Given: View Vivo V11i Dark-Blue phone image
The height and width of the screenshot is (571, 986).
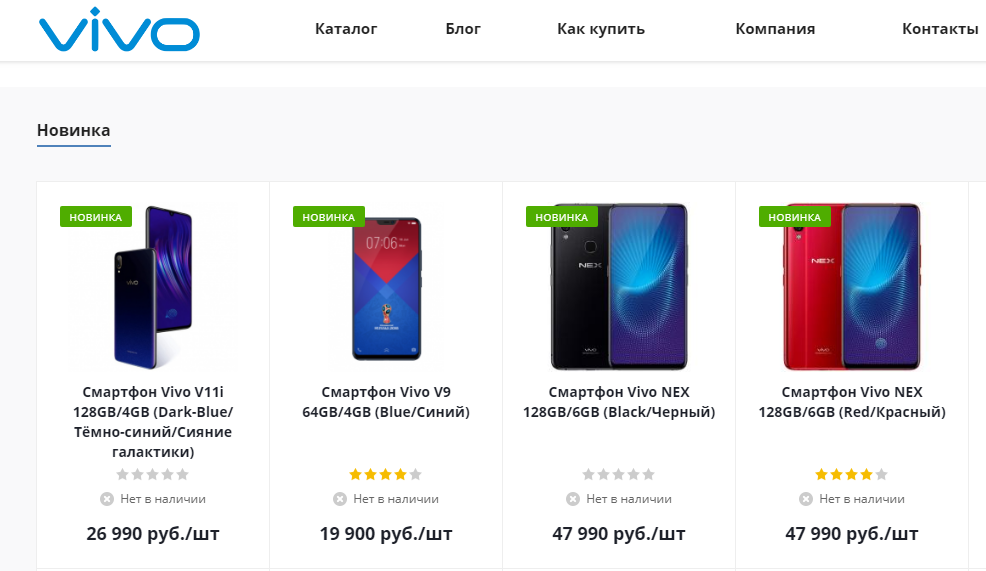Looking at the screenshot, I should coord(153,287).
